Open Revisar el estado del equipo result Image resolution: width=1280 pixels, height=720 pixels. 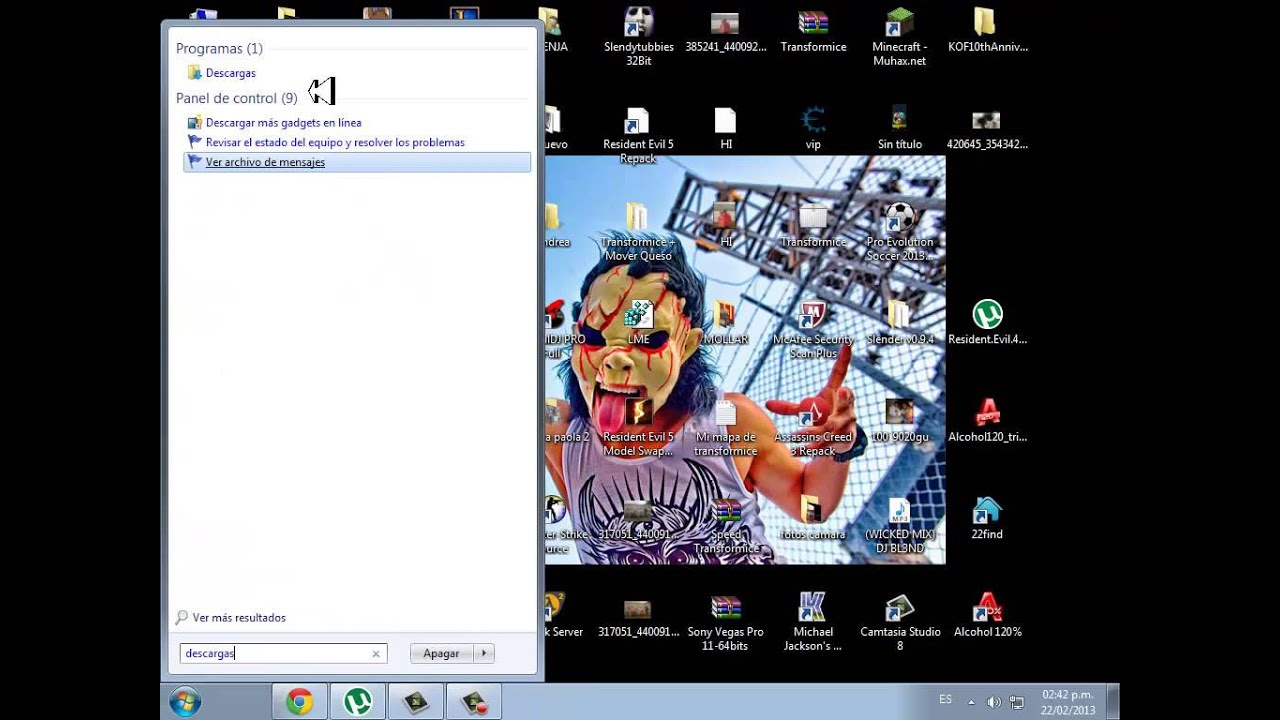pyautogui.click(x=335, y=142)
